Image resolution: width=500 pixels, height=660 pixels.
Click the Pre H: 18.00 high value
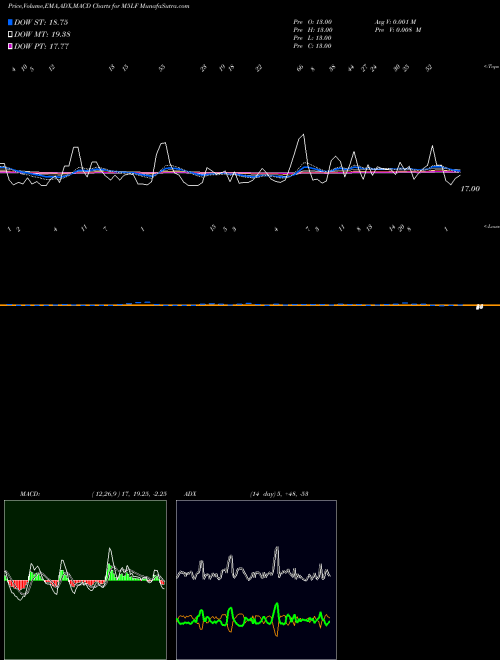[x=313, y=30]
